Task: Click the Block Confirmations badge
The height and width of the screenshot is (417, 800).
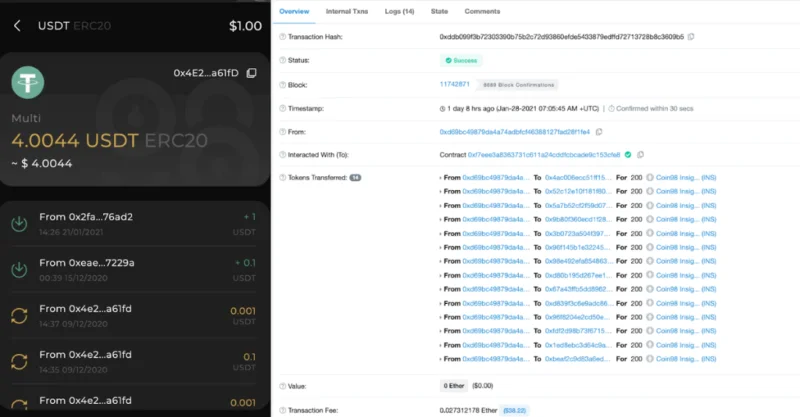Action: point(518,85)
